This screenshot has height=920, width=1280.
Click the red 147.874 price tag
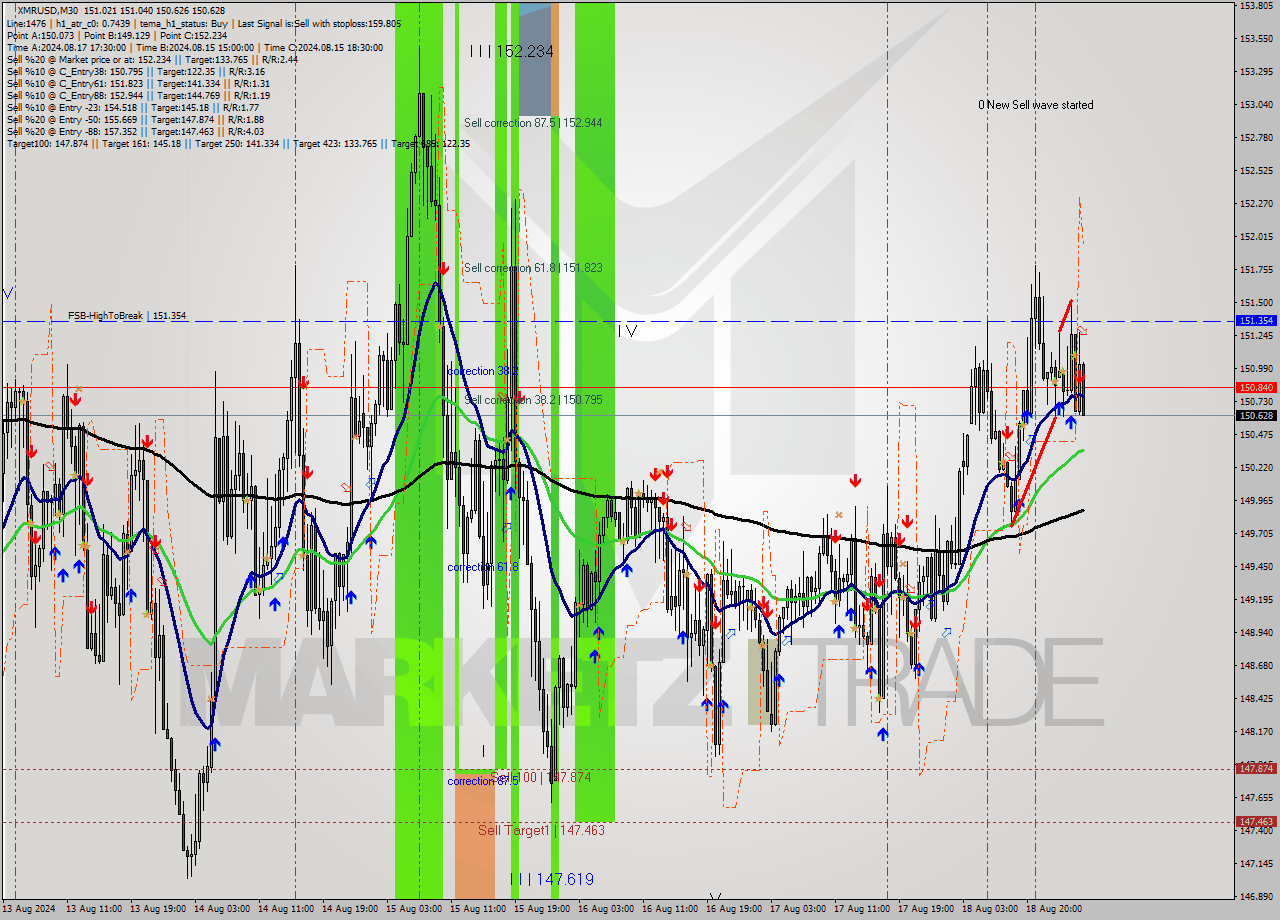coord(1256,769)
